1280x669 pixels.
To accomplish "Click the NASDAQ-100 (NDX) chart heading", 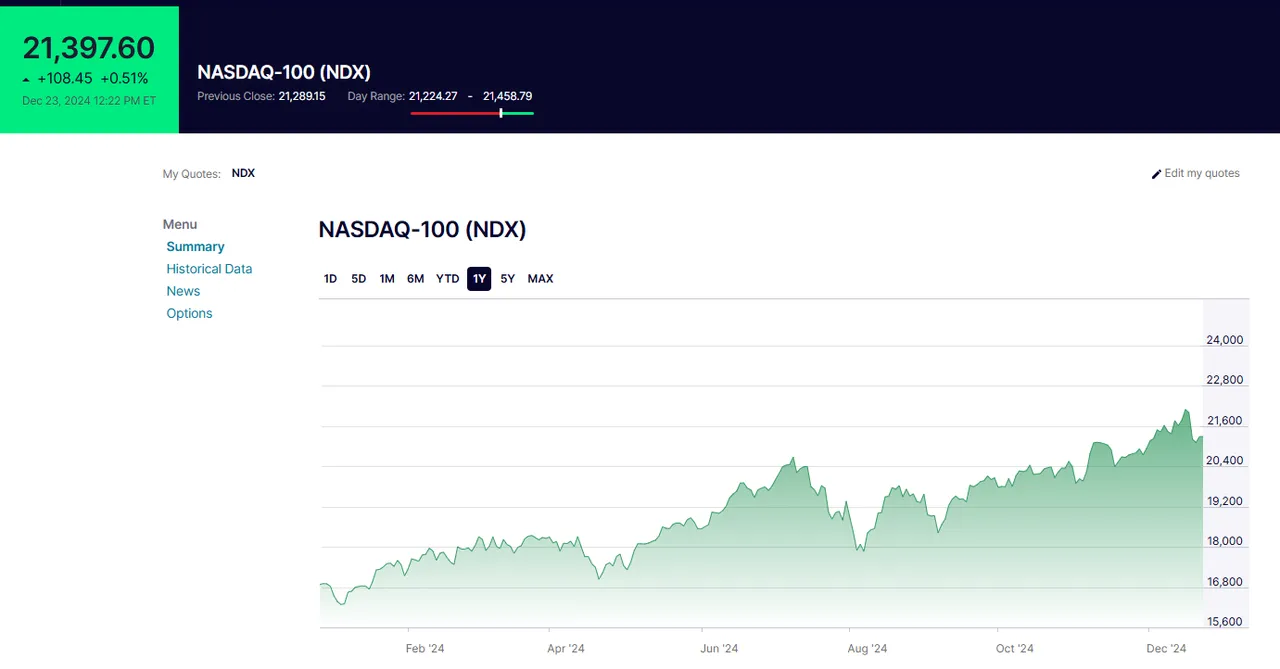I will 422,230.
